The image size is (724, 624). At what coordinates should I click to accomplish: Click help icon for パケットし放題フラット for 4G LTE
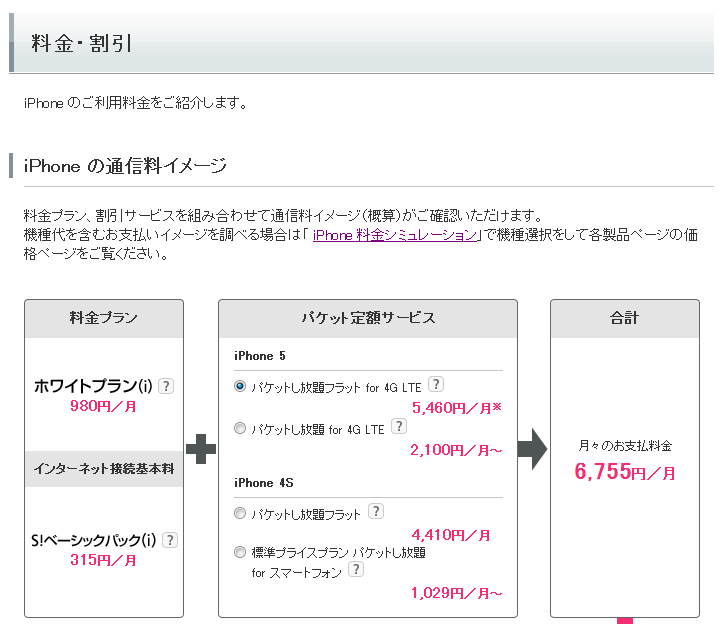(x=436, y=384)
